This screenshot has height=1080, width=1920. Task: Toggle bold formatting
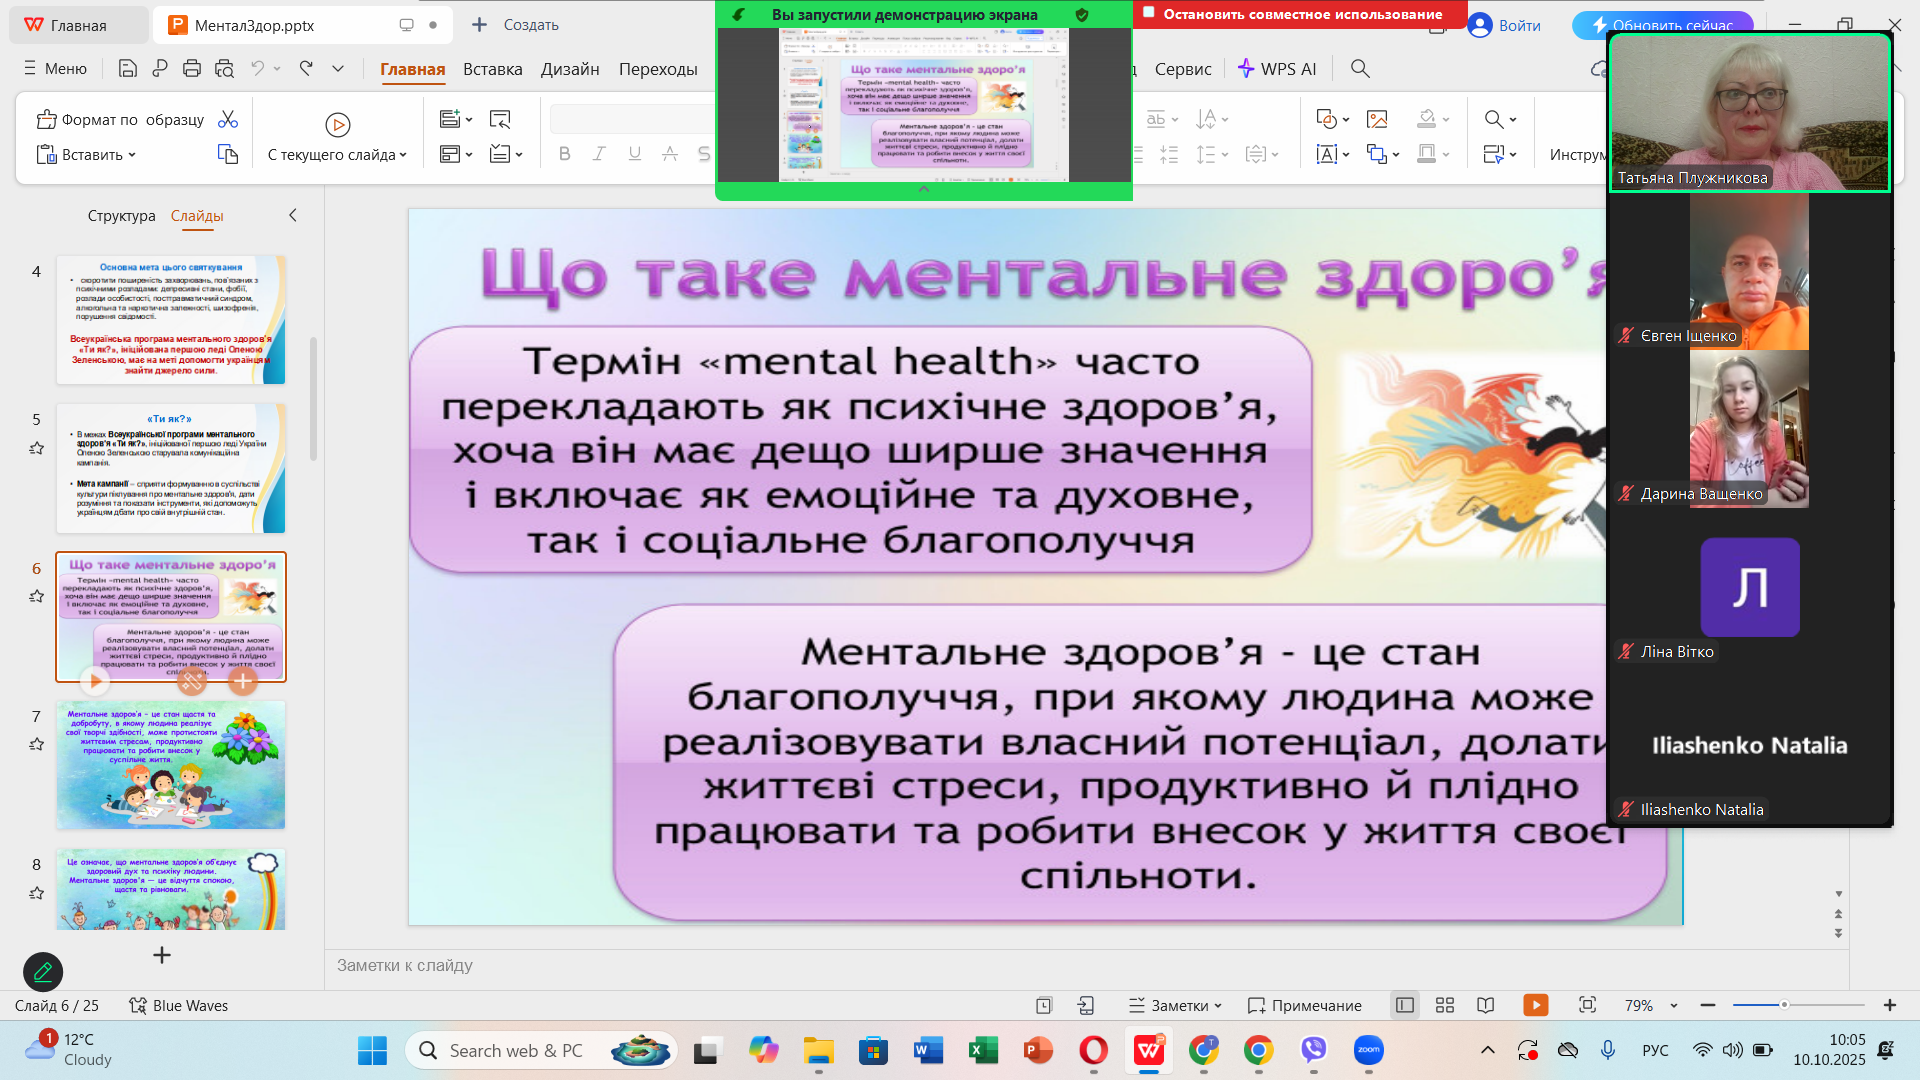click(x=564, y=154)
